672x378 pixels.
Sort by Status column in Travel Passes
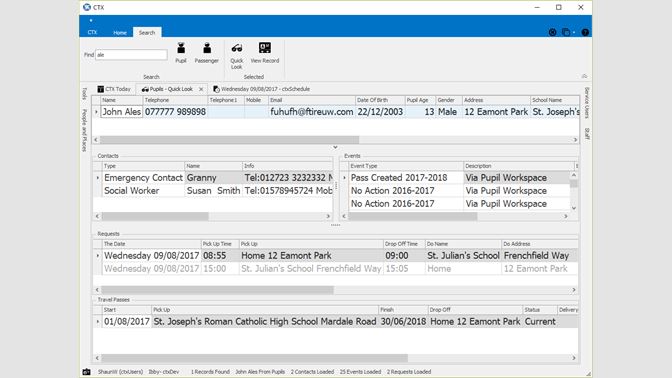pos(539,310)
